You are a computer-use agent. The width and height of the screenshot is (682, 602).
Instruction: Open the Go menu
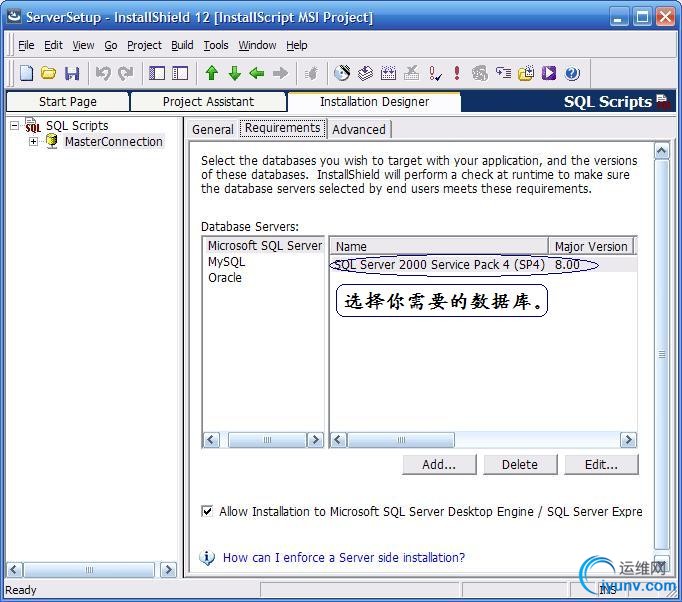tap(110, 45)
